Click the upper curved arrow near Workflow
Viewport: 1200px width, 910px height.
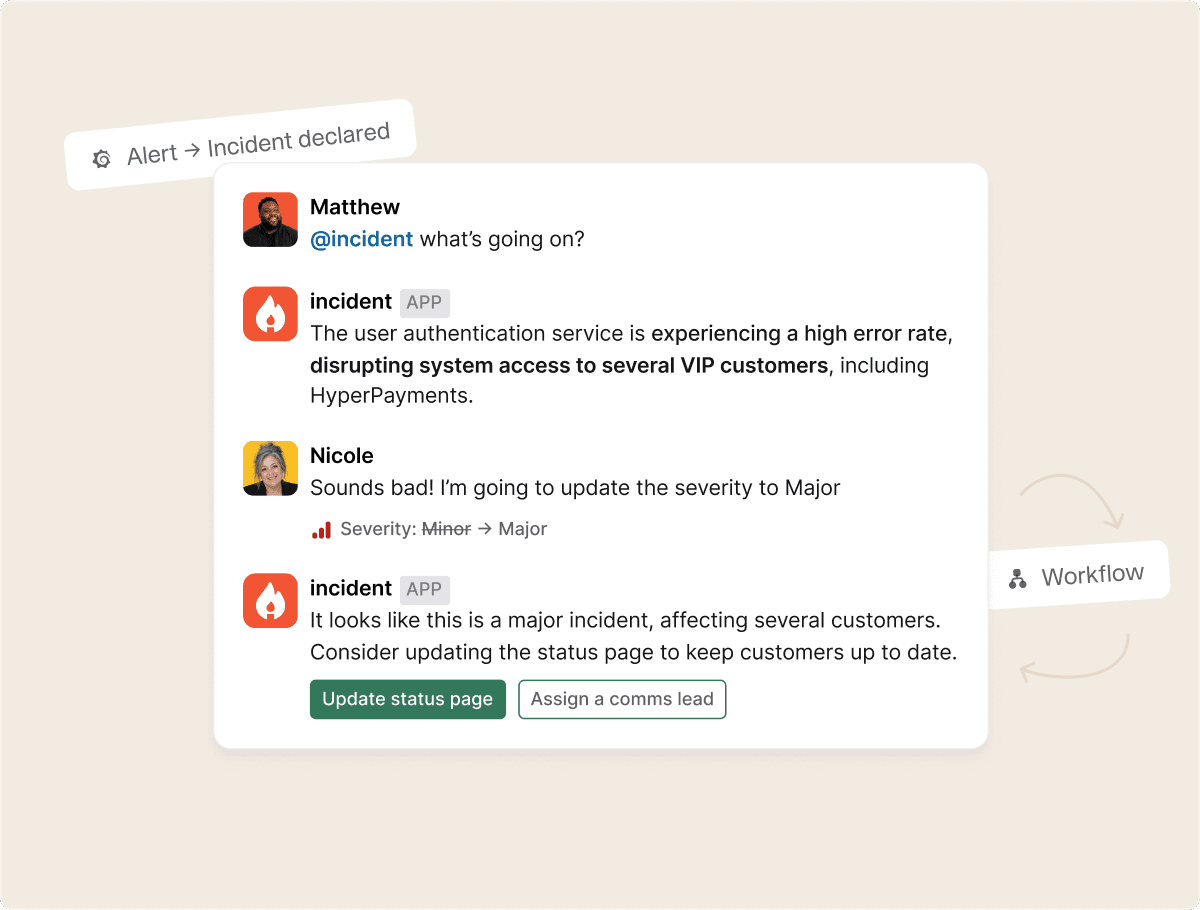pyautogui.click(x=1073, y=499)
